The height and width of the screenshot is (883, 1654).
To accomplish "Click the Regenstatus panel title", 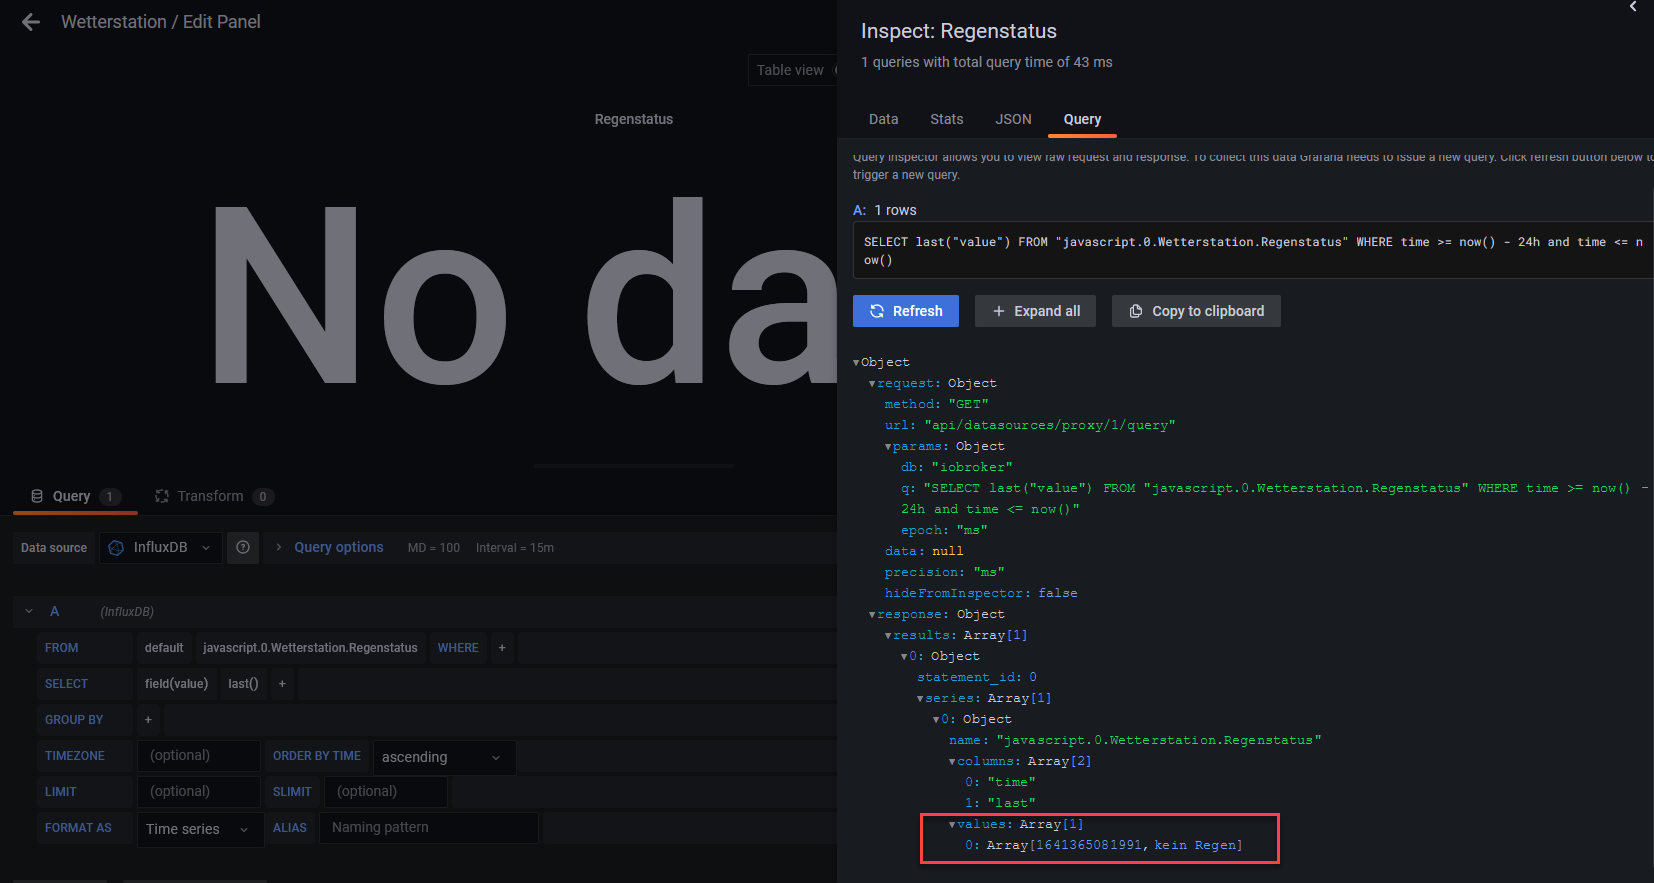I will point(634,119).
